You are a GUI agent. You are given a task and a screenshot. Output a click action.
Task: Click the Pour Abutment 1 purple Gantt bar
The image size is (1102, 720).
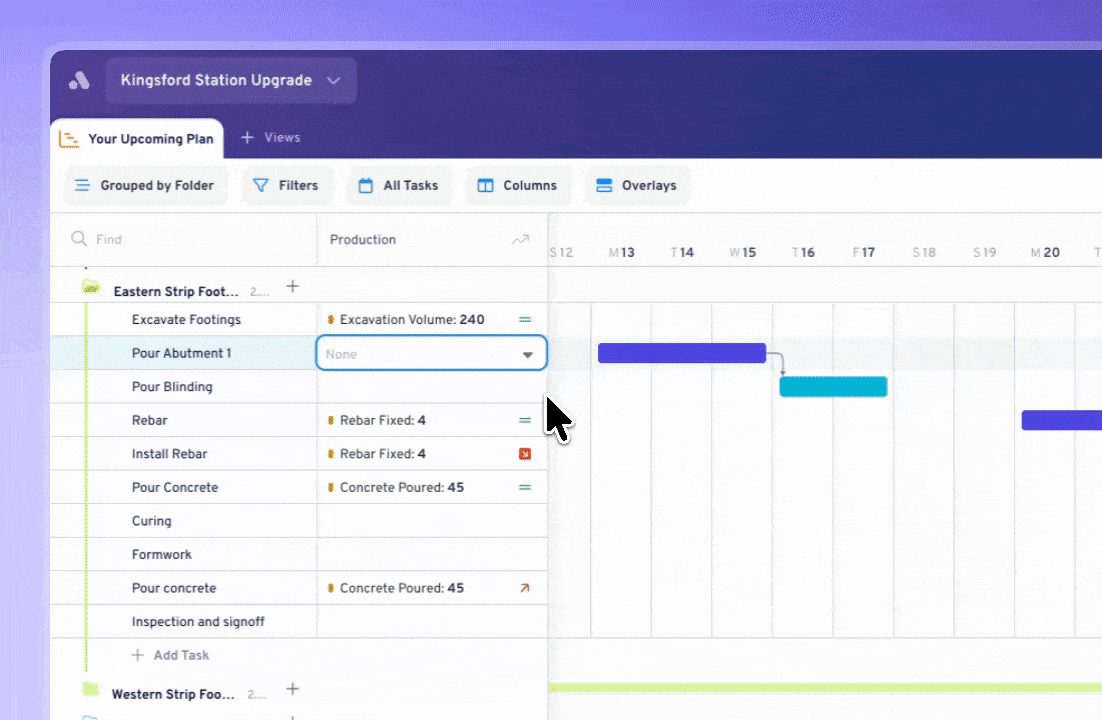click(x=682, y=353)
